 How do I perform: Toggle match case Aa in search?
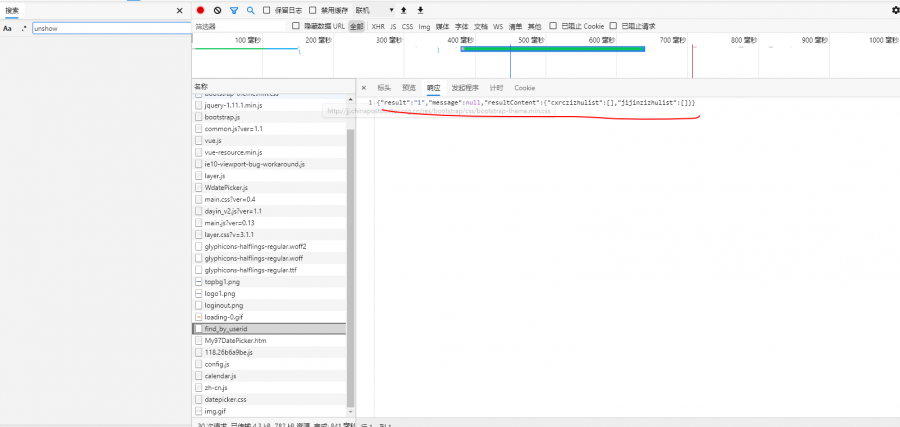7,29
